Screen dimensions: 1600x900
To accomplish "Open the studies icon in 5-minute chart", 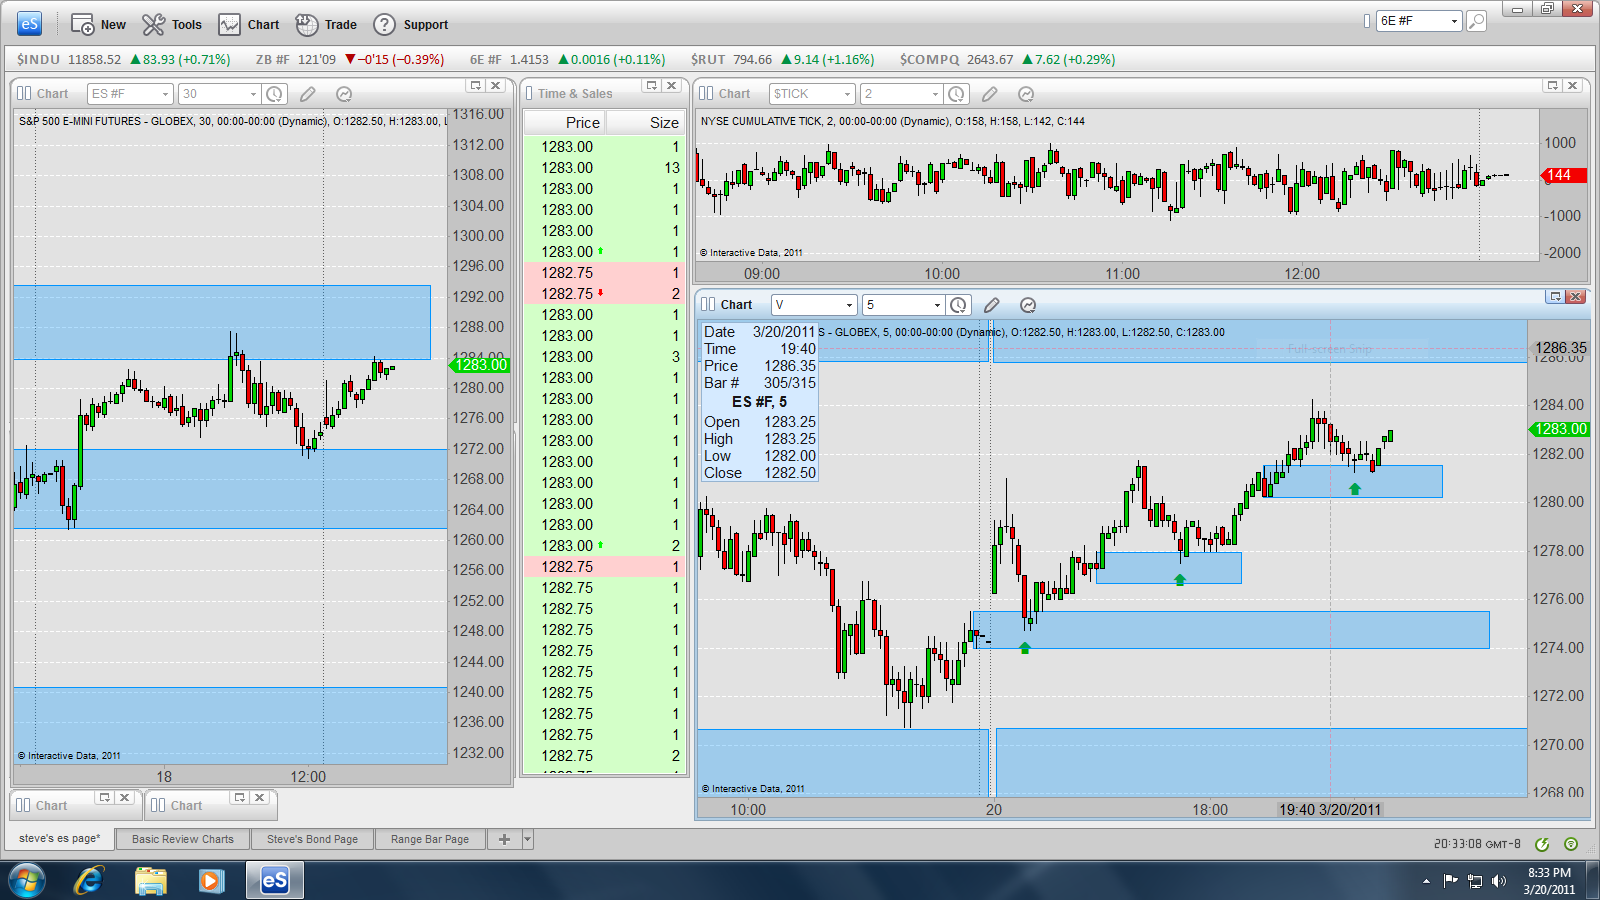I will (1028, 305).
